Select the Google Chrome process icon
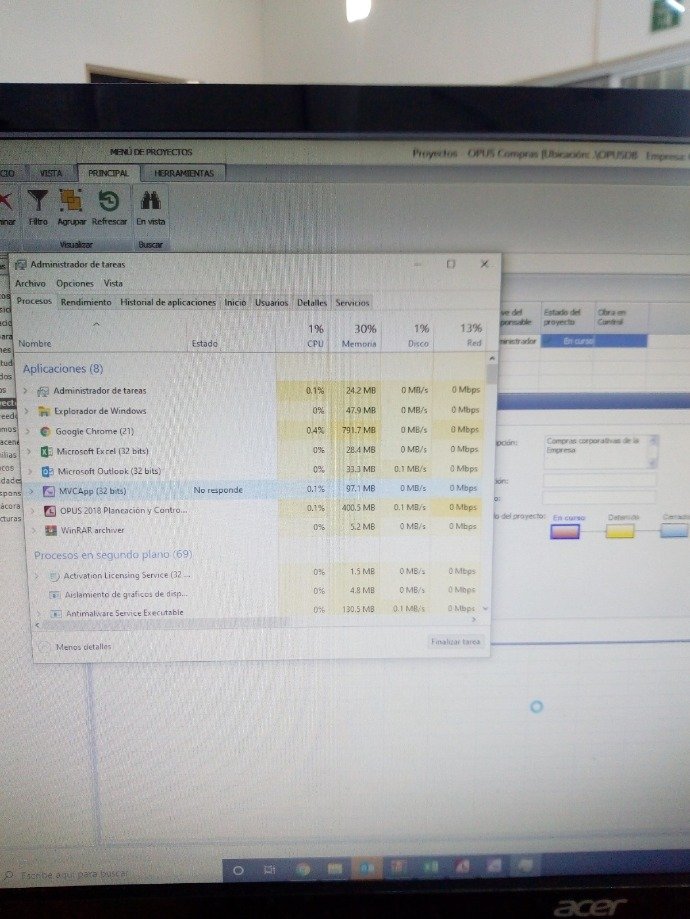Viewport: 690px width, 919px height. coord(45,431)
